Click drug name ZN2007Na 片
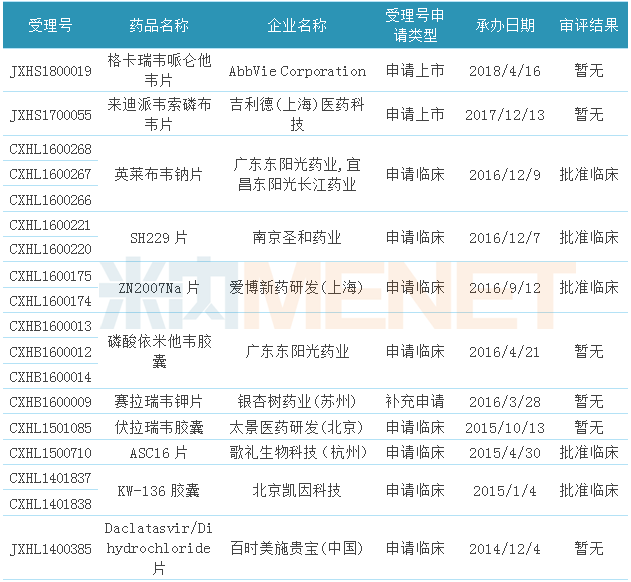Viewport: 631px width, 582px height. [x=159, y=288]
